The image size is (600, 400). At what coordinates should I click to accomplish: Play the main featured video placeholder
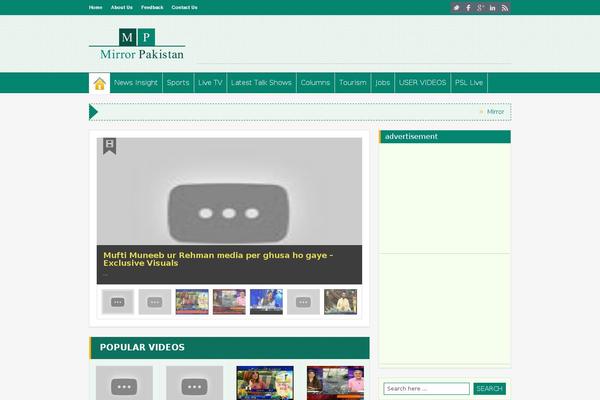pyautogui.click(x=229, y=213)
